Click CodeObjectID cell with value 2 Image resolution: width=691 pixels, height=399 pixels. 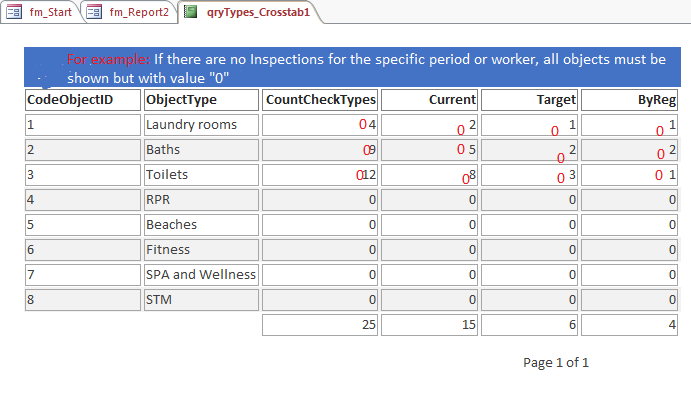coord(83,150)
